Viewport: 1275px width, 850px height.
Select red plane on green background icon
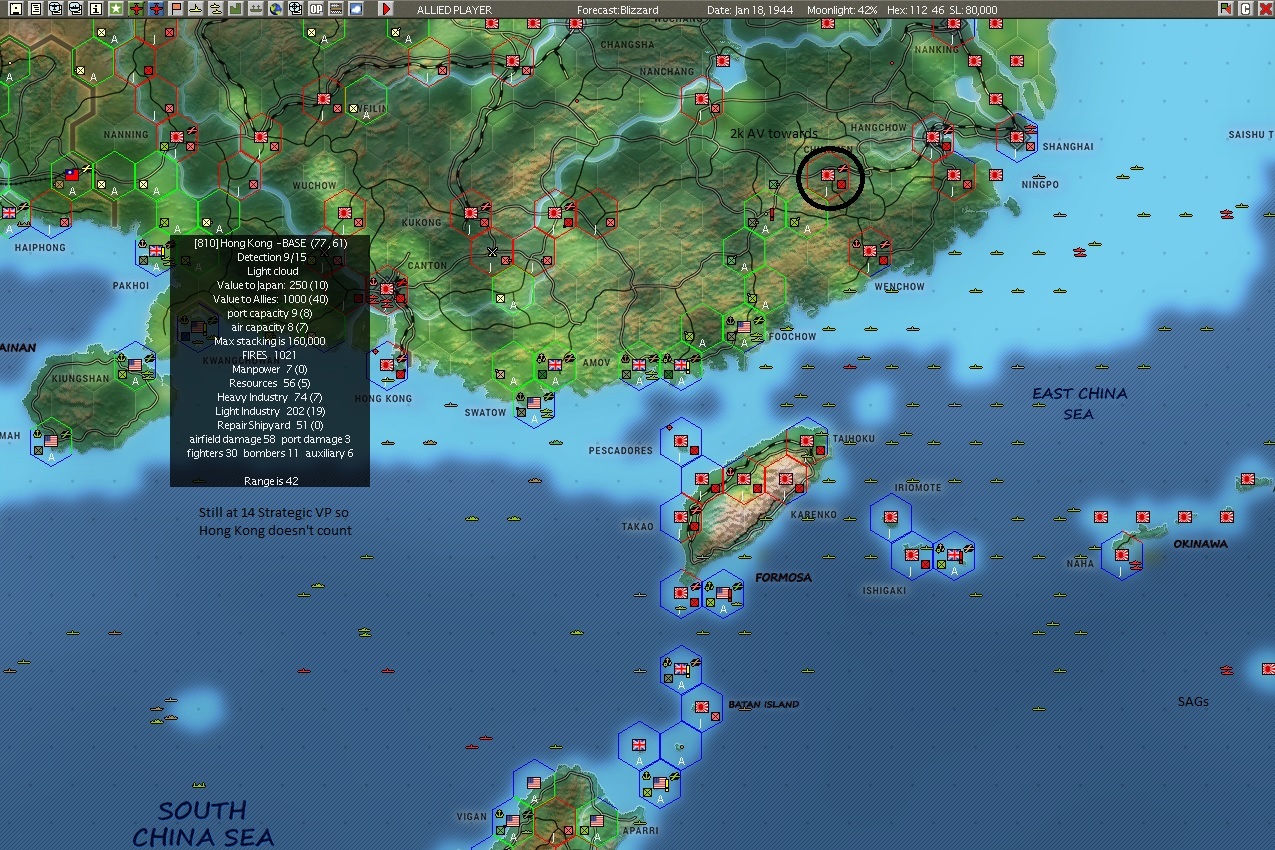click(136, 9)
